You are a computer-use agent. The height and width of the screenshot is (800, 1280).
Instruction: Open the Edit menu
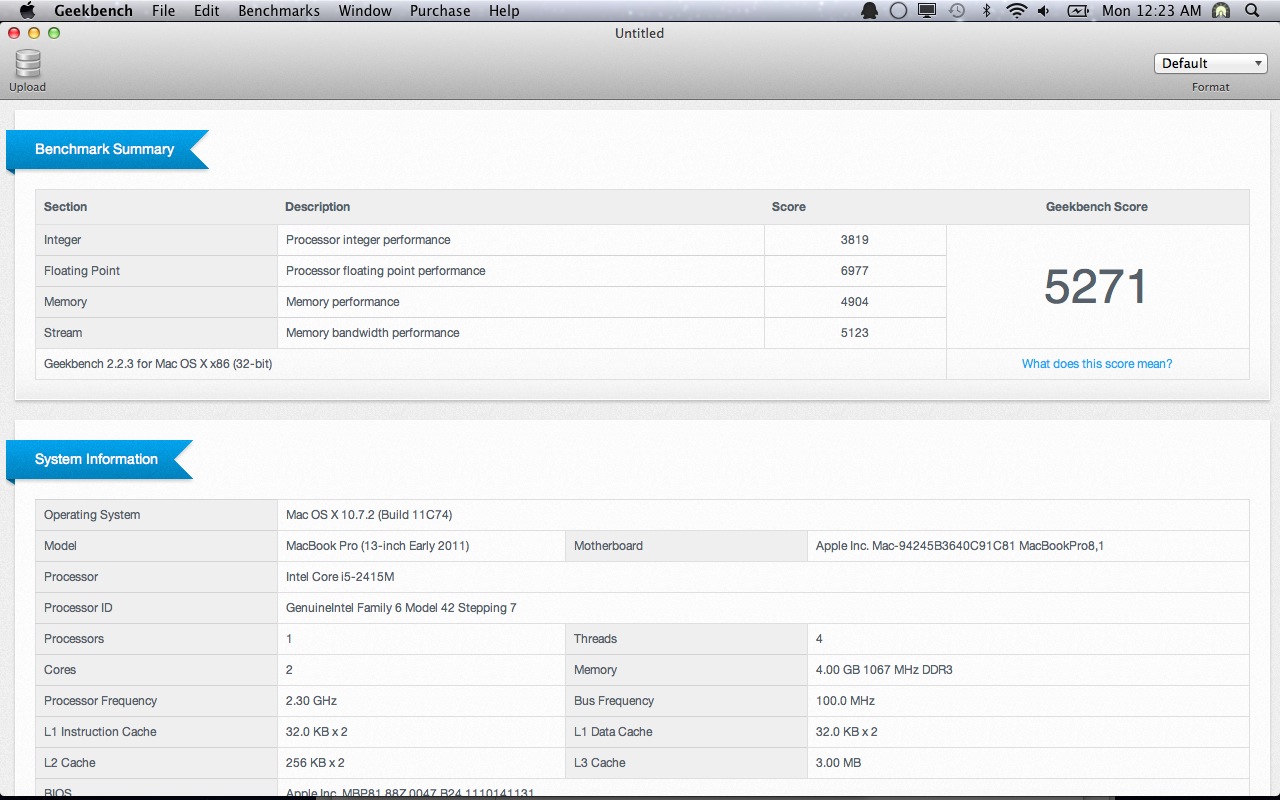click(207, 11)
